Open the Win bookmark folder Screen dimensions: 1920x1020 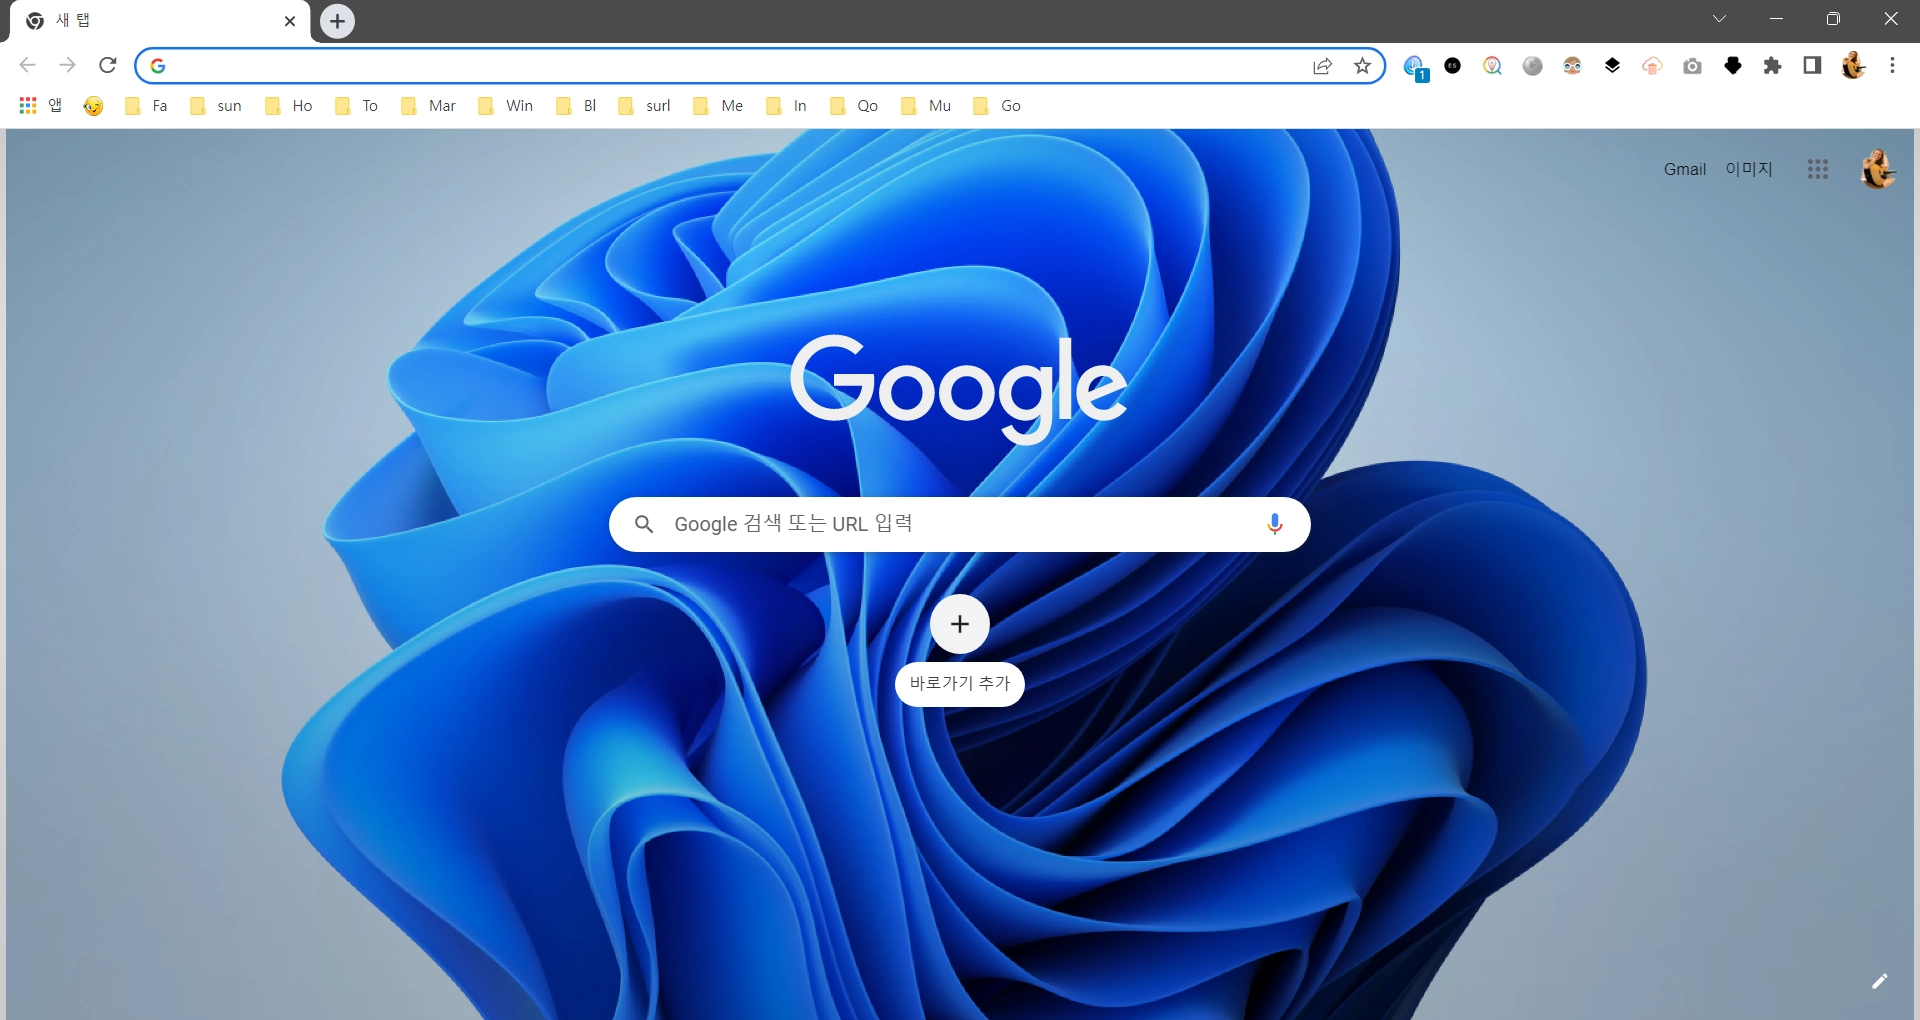[505, 106]
